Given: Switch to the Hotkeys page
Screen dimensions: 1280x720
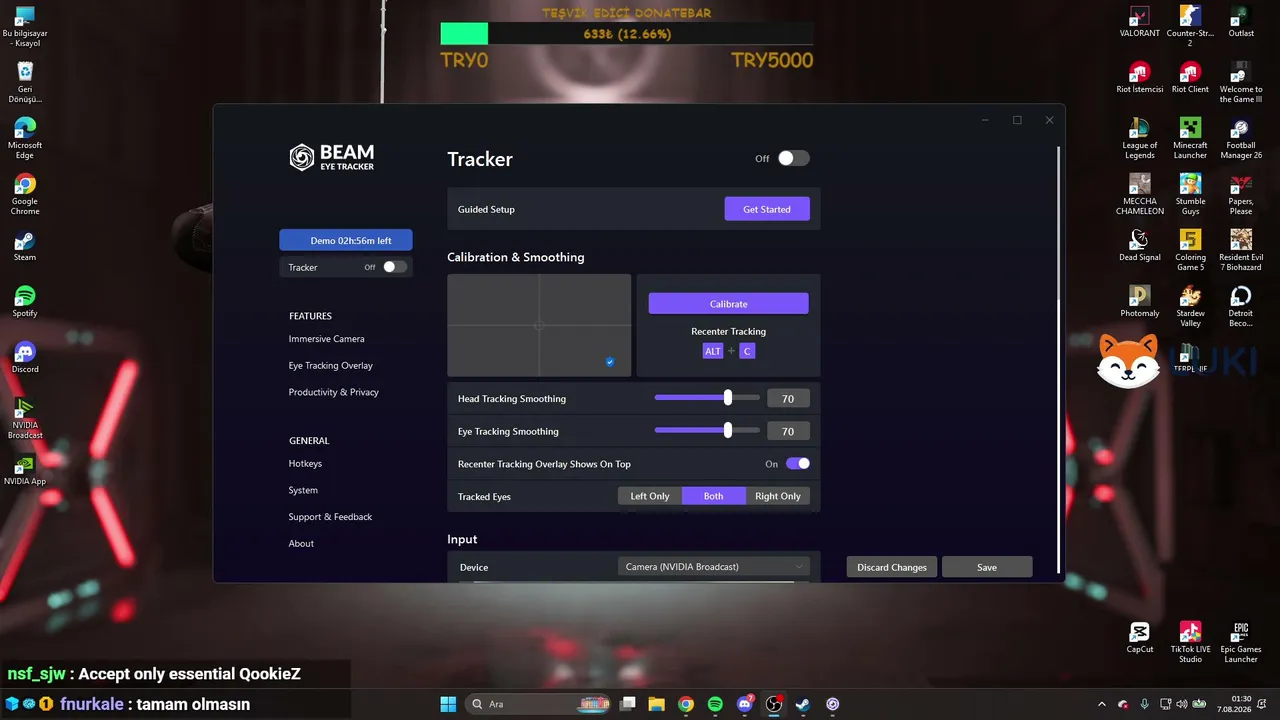Looking at the screenshot, I should click(x=306, y=464).
